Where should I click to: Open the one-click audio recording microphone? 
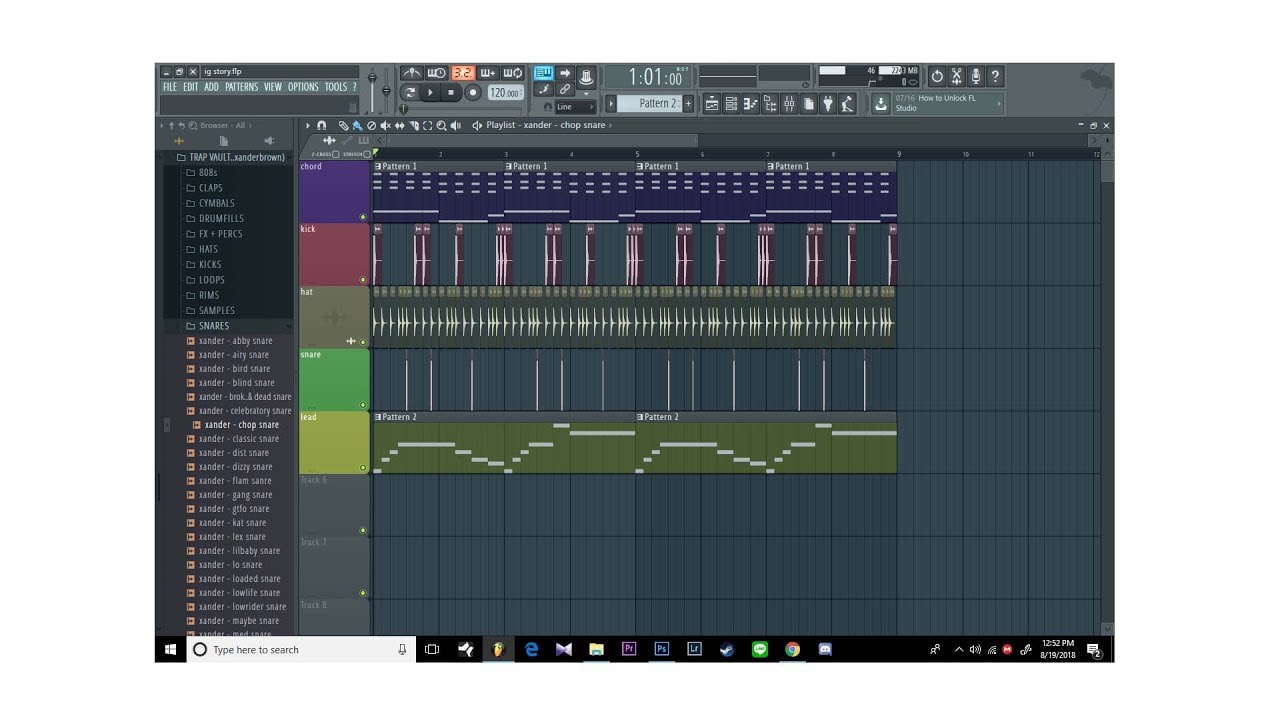pyautogui.click(x=976, y=76)
